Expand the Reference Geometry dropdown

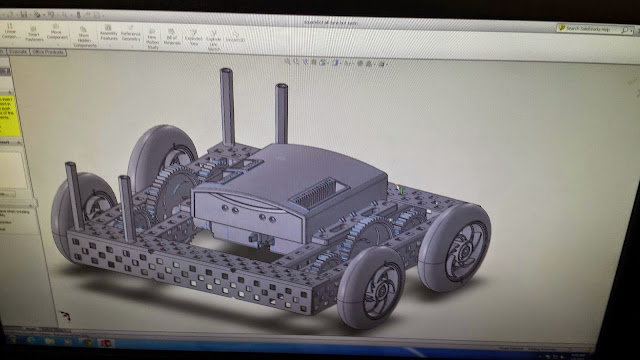[x=131, y=34]
